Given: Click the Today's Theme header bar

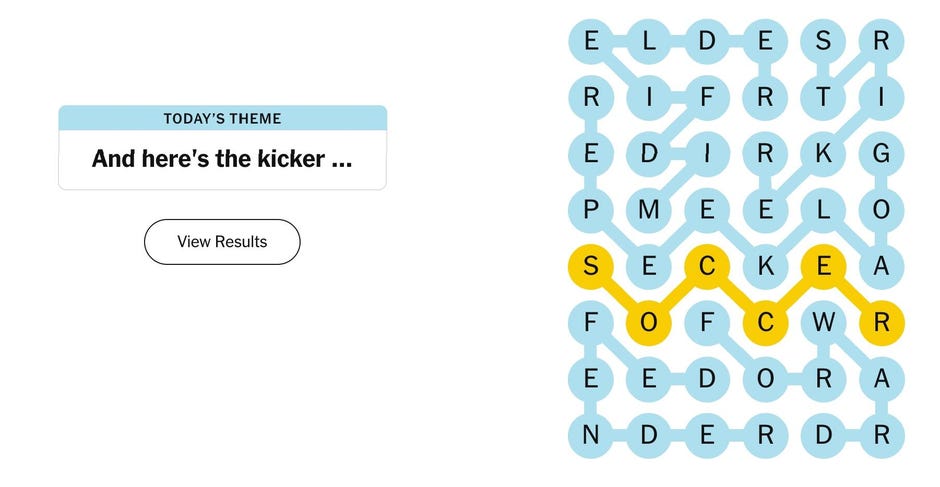Looking at the screenshot, I should [222, 119].
